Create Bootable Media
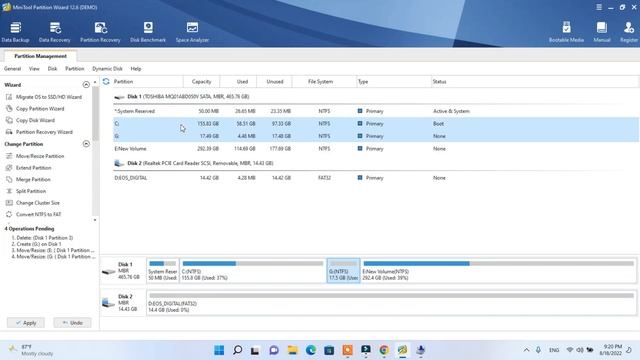Image resolution: width=640 pixels, height=360 pixels. [x=566, y=32]
